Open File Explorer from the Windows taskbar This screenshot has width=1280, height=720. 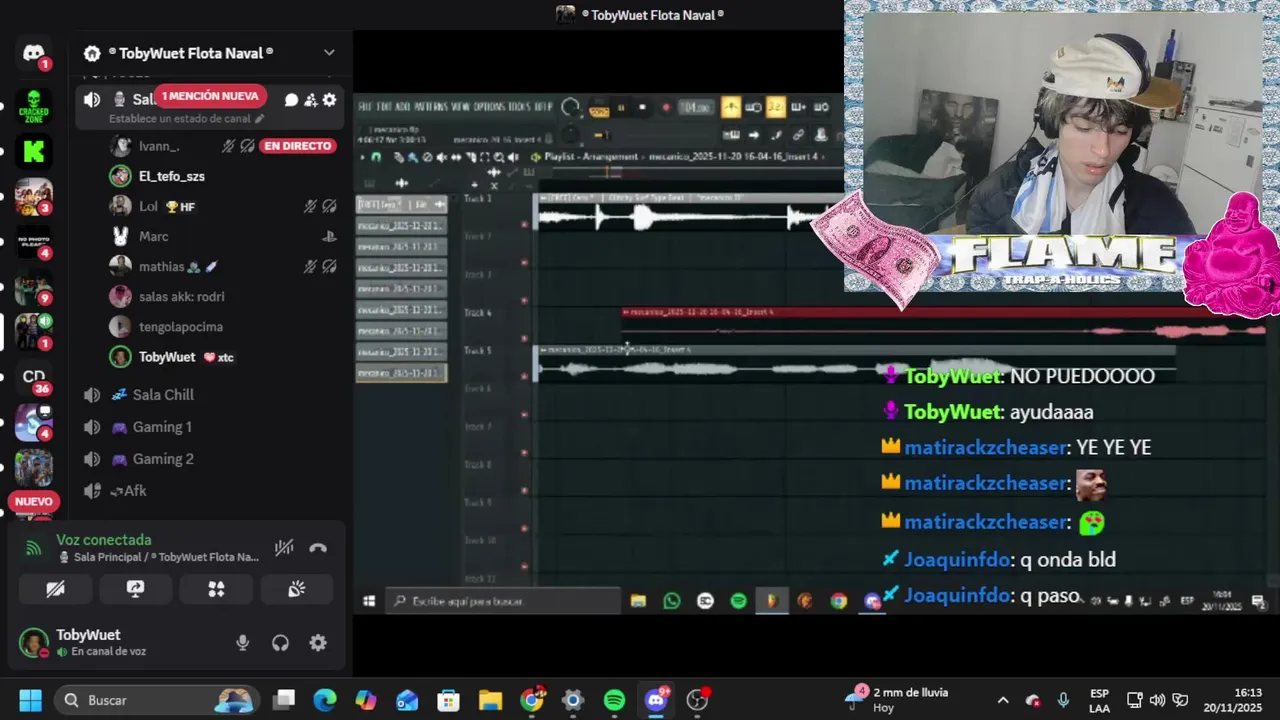tap(489, 700)
